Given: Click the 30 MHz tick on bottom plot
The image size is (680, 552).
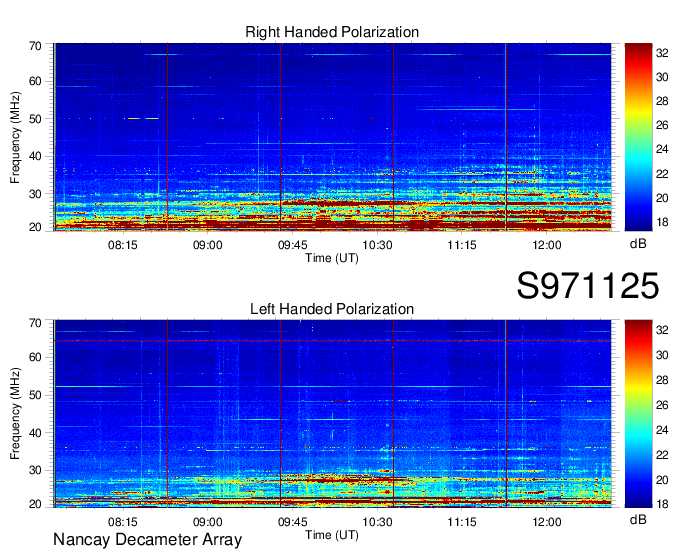Looking at the screenshot, I should click(36, 470).
